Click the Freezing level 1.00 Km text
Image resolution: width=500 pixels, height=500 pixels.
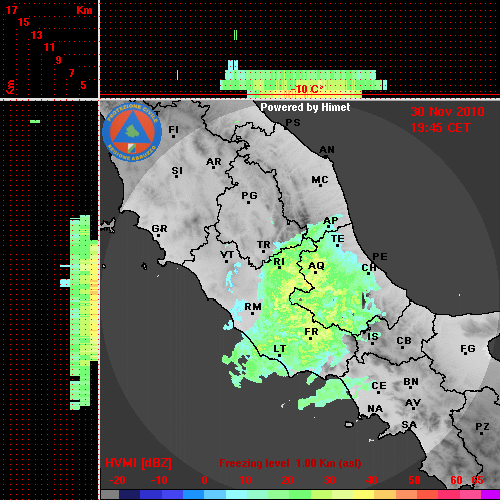click(x=290, y=463)
